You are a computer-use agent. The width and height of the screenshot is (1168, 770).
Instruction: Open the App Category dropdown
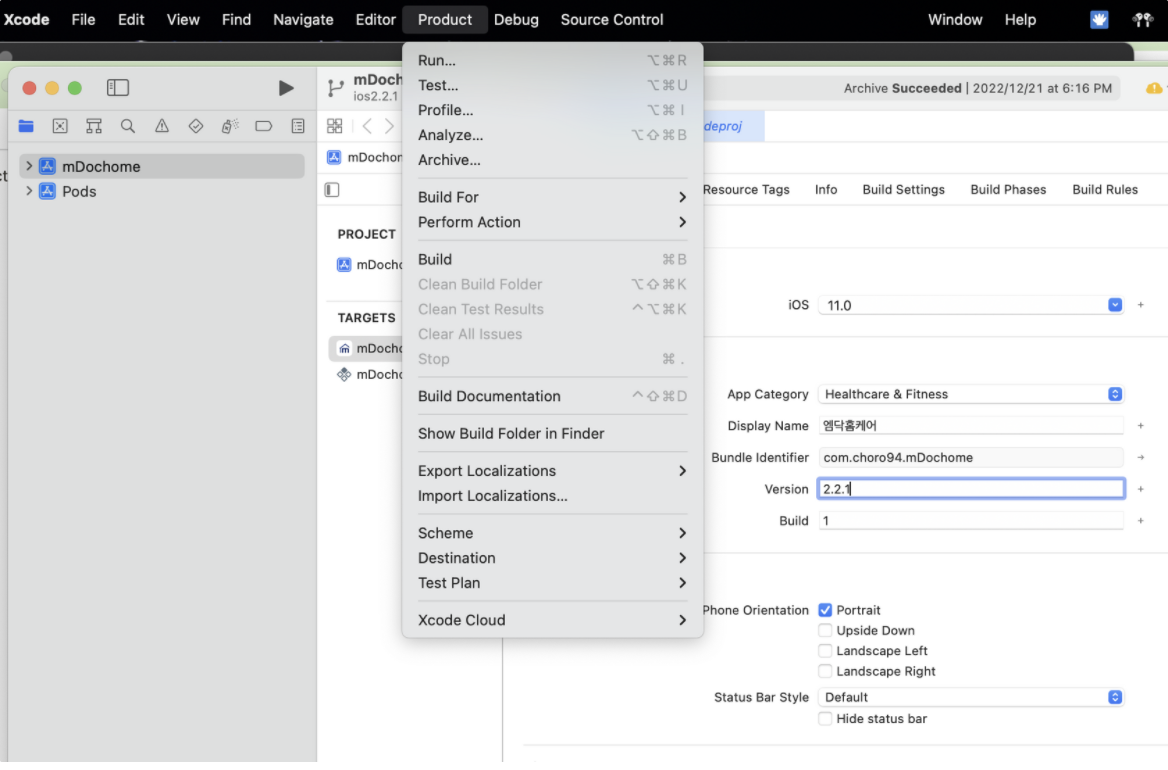pyautogui.click(x=971, y=394)
